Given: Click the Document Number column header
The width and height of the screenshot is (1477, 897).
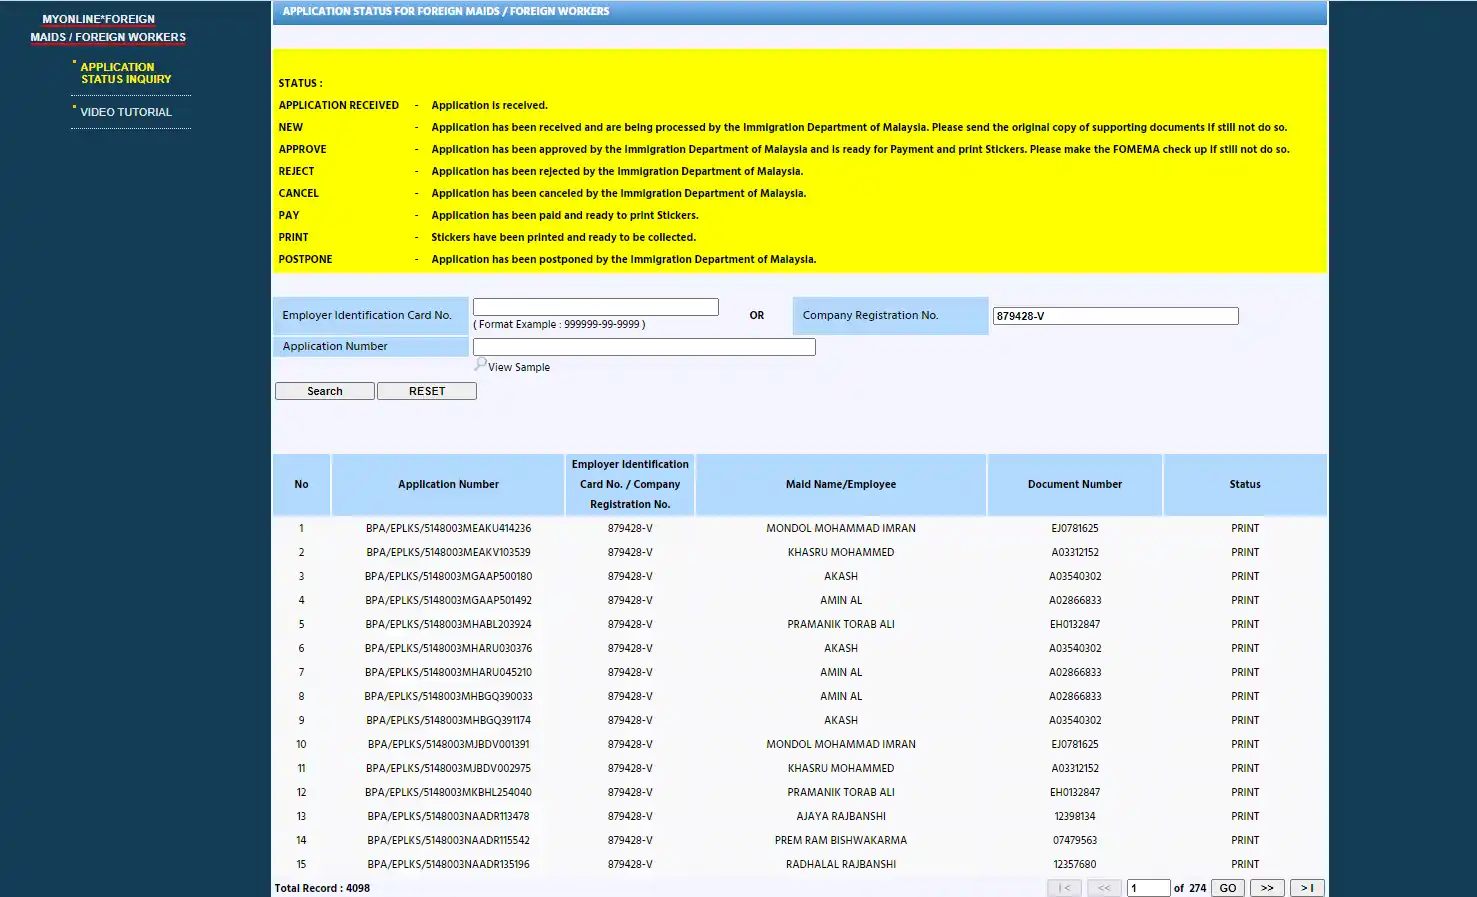Looking at the screenshot, I should click(x=1074, y=485).
